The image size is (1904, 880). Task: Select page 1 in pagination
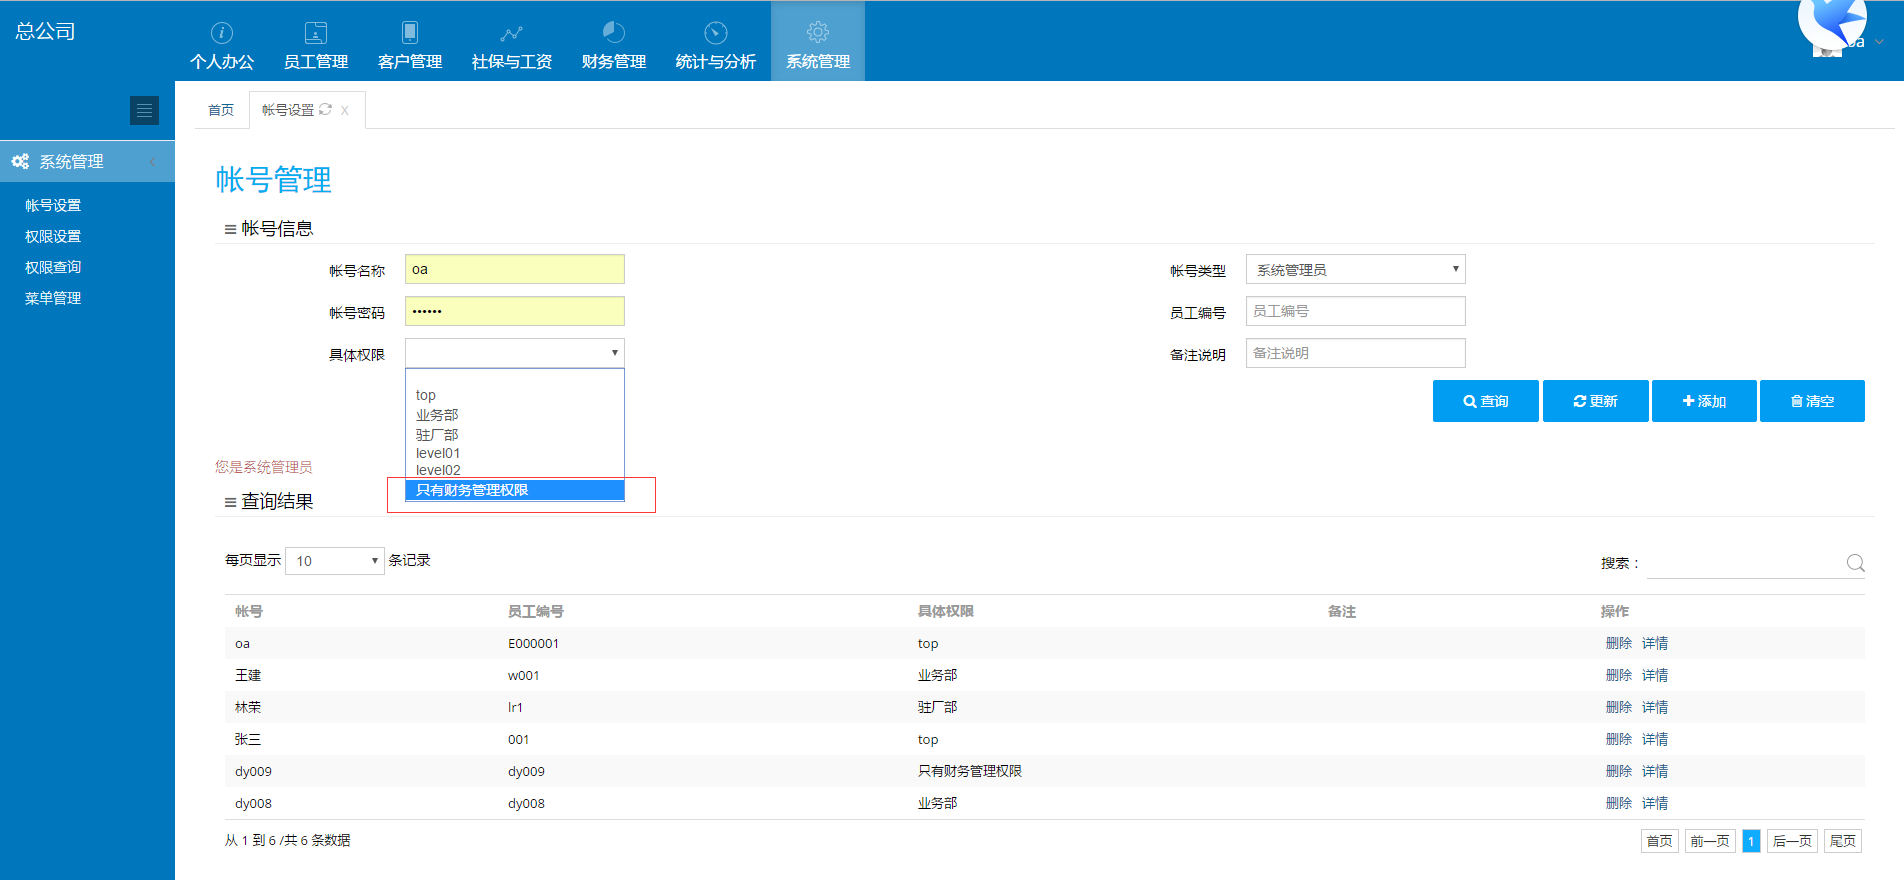(x=1751, y=841)
